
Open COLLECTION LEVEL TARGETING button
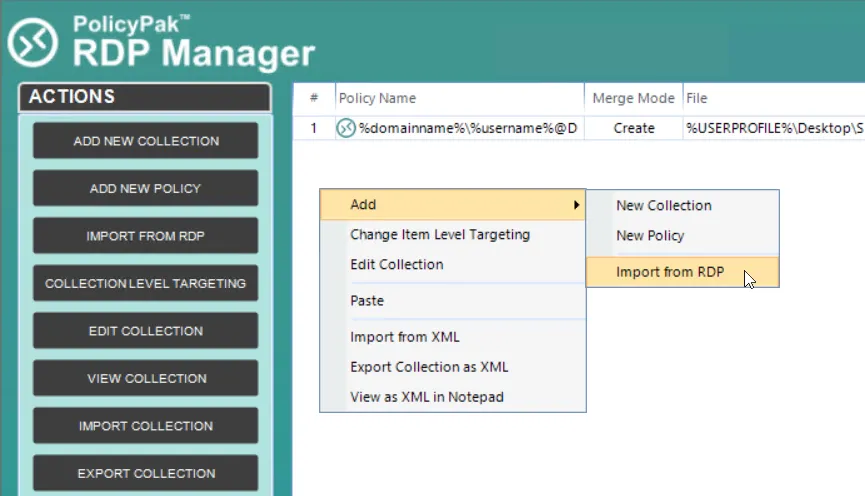pos(146,283)
